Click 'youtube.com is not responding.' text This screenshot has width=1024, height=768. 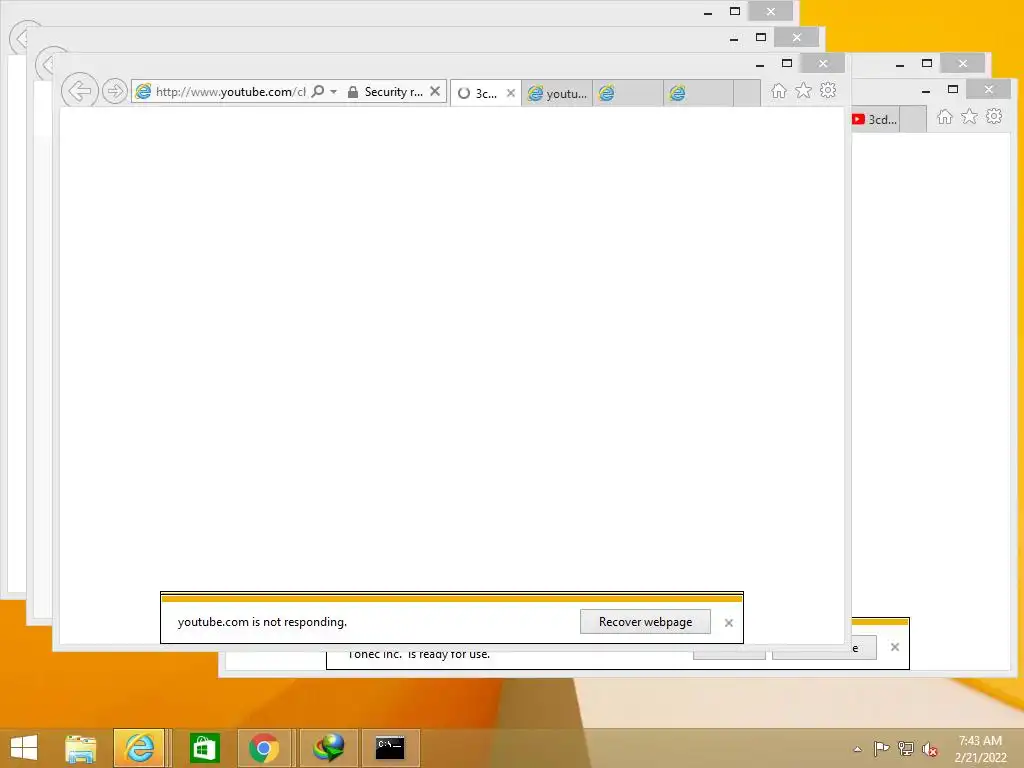(x=262, y=622)
